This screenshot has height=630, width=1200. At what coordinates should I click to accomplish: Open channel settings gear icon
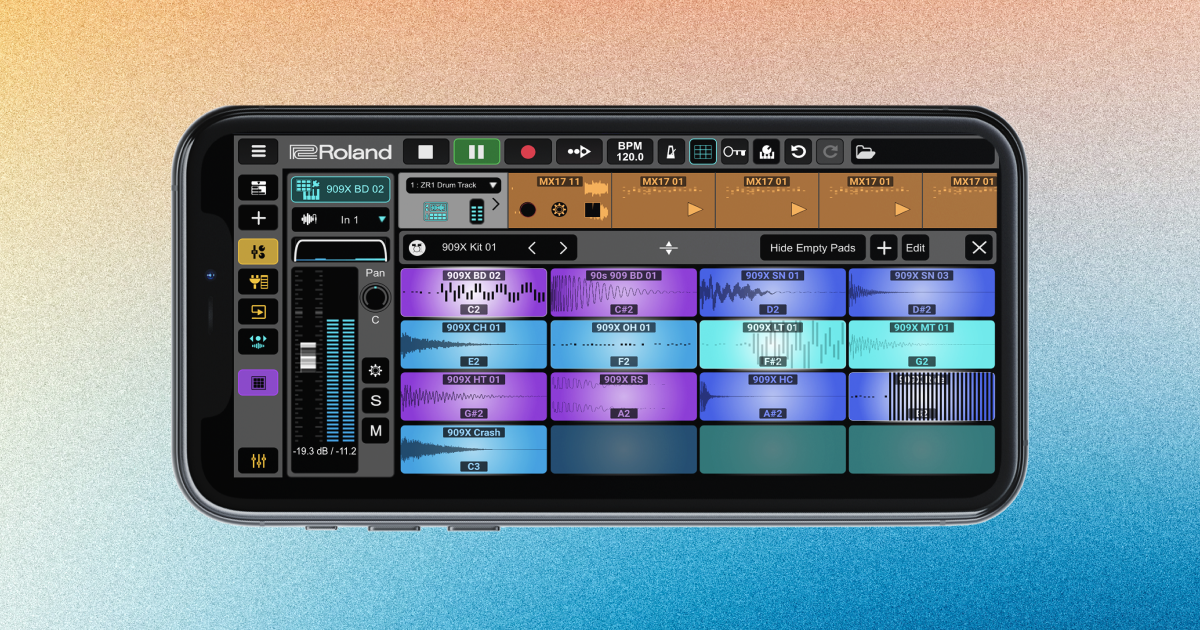pyautogui.click(x=375, y=370)
